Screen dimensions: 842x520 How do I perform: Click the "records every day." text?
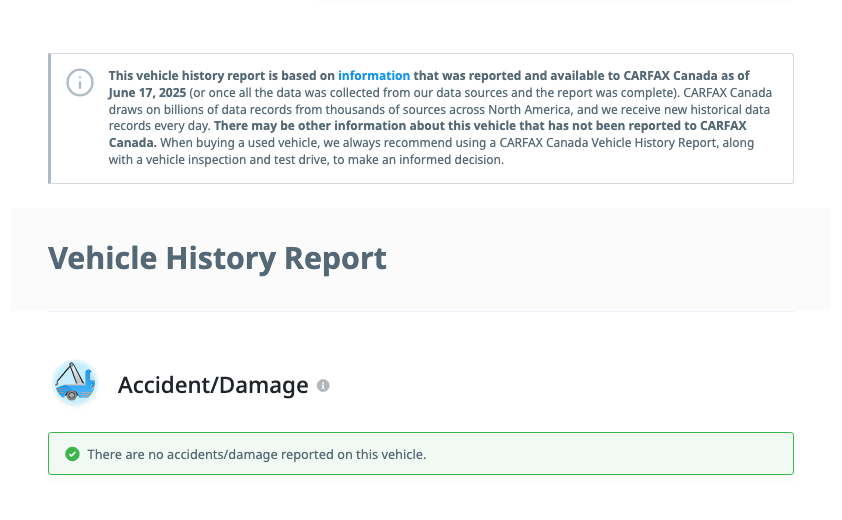(159, 126)
